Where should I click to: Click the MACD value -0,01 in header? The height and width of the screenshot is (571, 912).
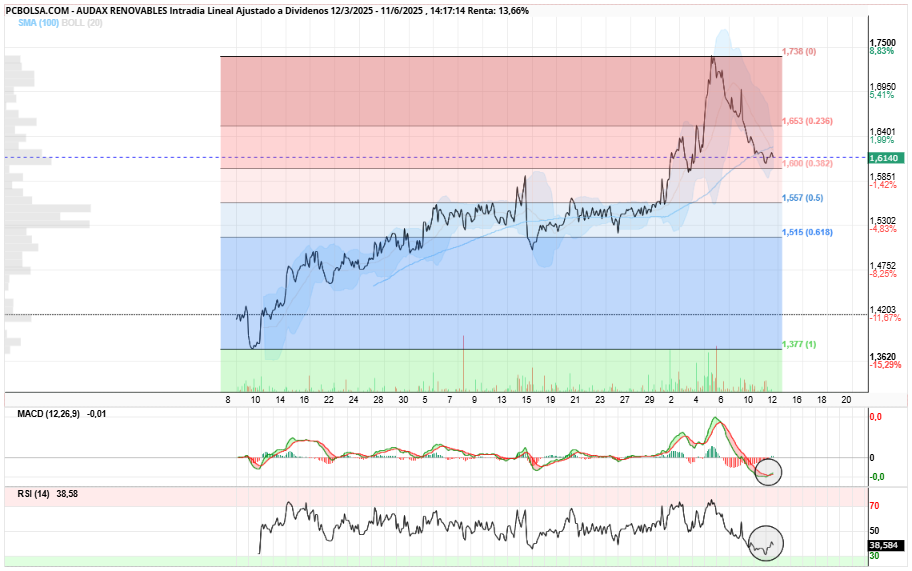tap(96, 414)
